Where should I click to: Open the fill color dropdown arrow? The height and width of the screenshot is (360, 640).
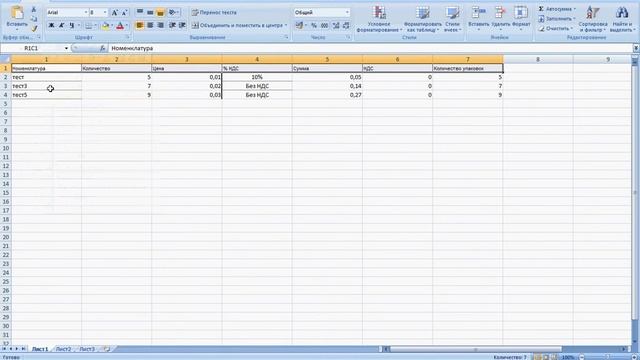pyautogui.click(x=112, y=26)
